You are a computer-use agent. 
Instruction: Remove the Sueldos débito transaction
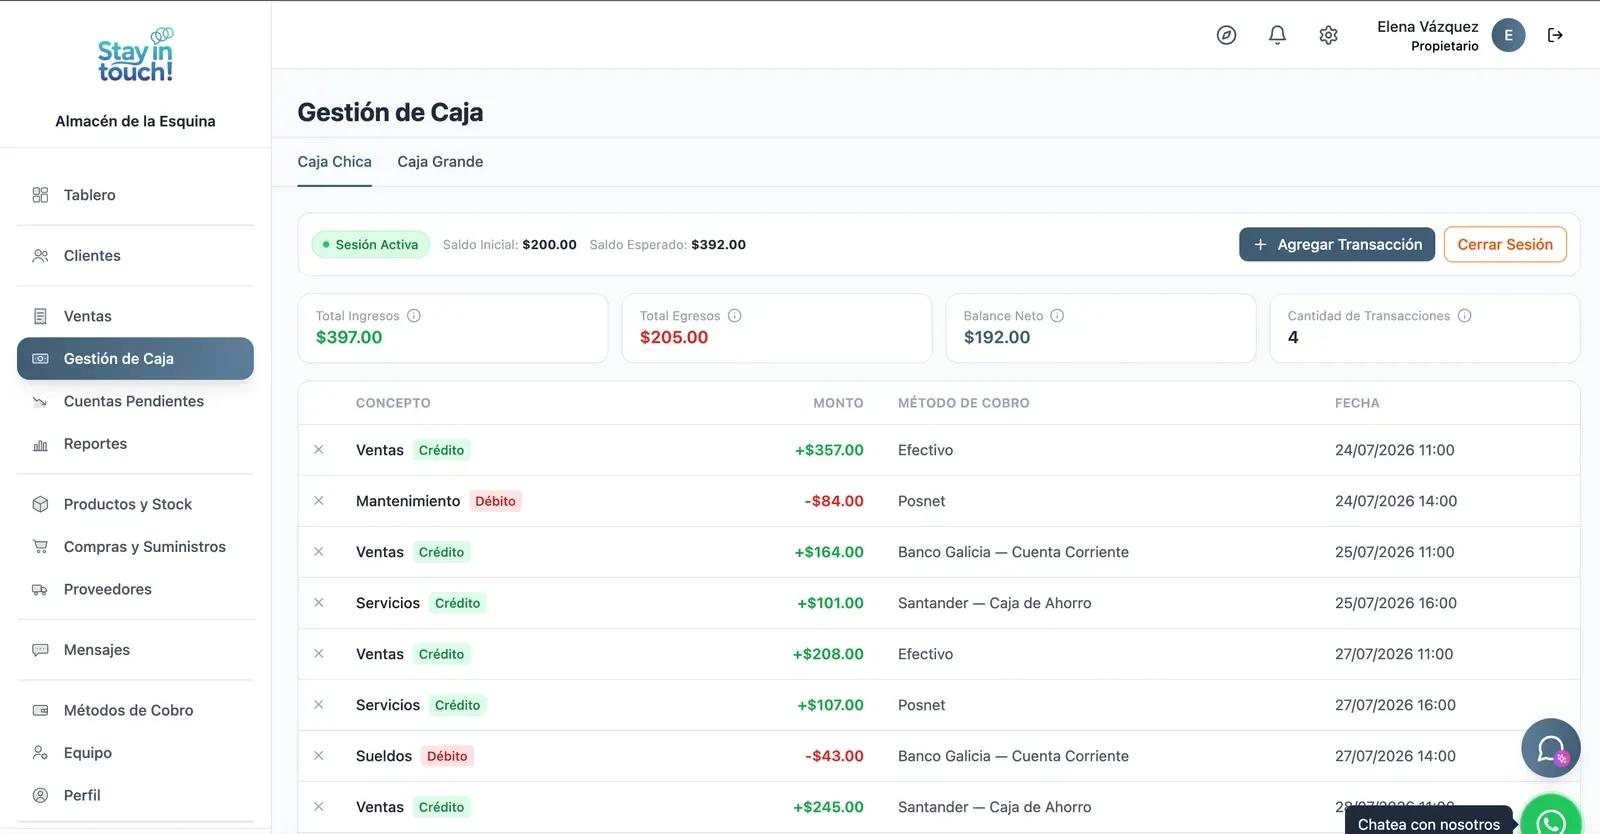click(319, 756)
